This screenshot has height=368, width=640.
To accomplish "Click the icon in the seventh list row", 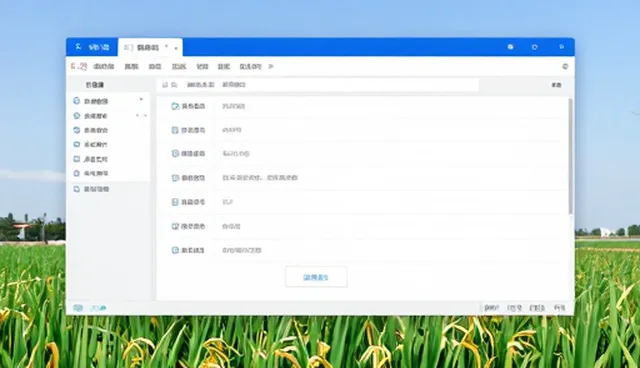I will (175, 250).
